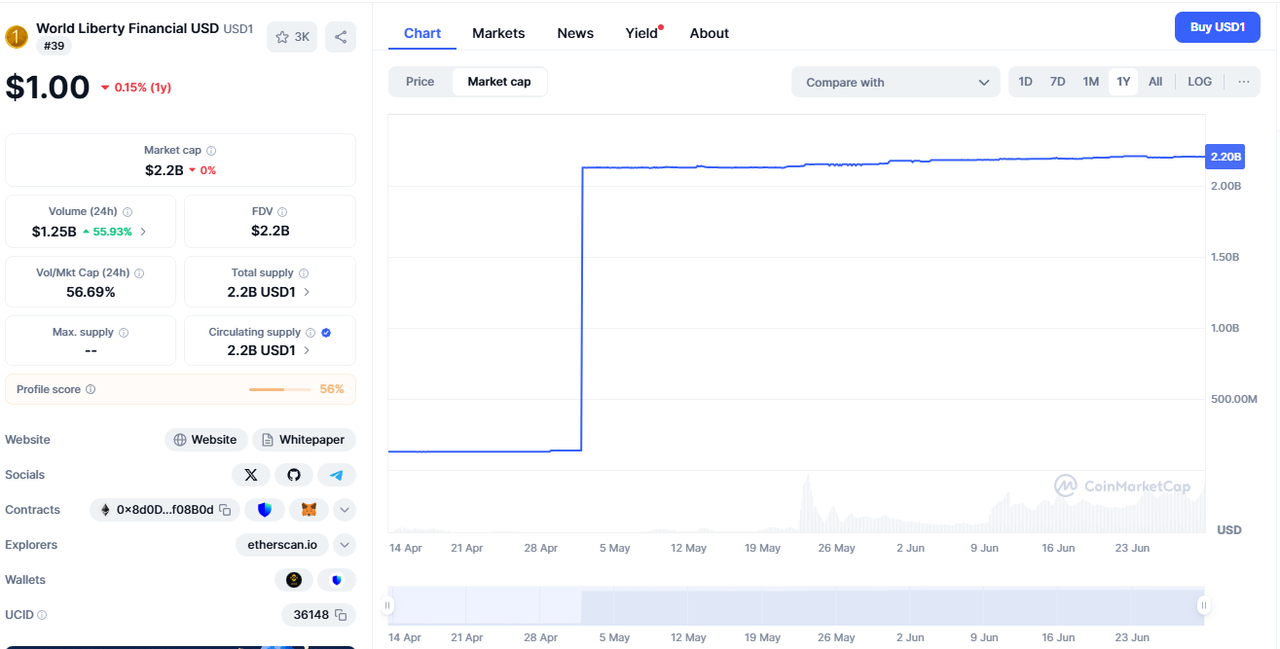The image size is (1280, 649).
Task: Click the Binance wallet icon next to Wallets
Action: pyautogui.click(x=293, y=579)
